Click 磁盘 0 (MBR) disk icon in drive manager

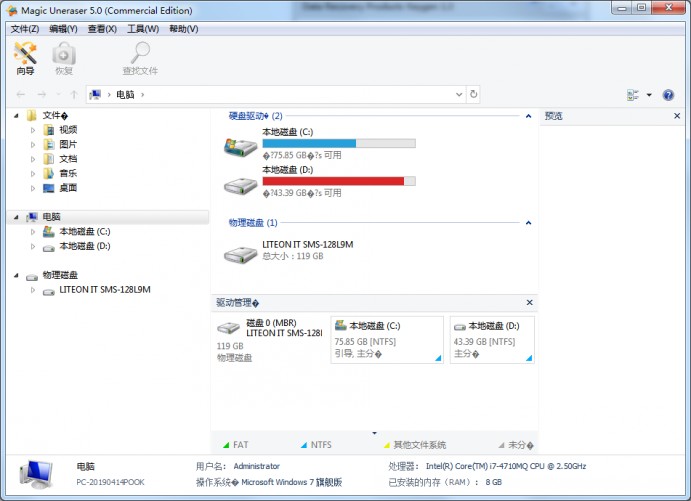pos(228,328)
